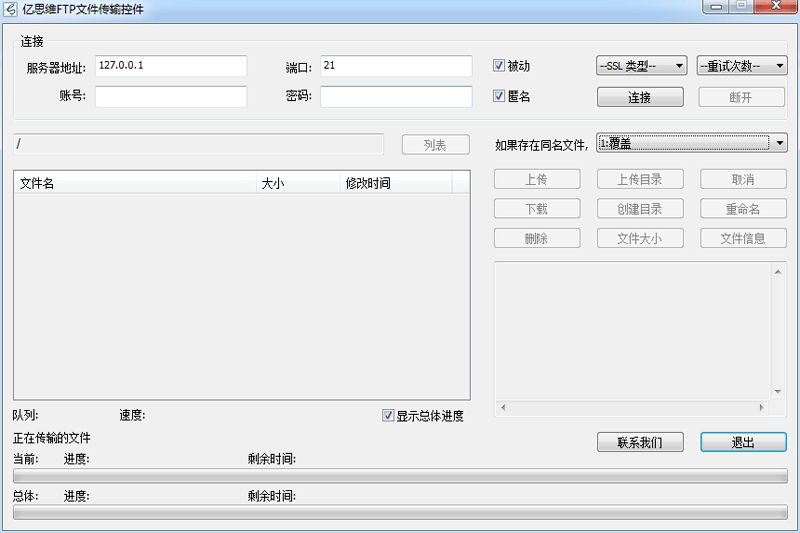The height and width of the screenshot is (533, 800).
Task: Click the 删除 delete button
Action: [537, 238]
